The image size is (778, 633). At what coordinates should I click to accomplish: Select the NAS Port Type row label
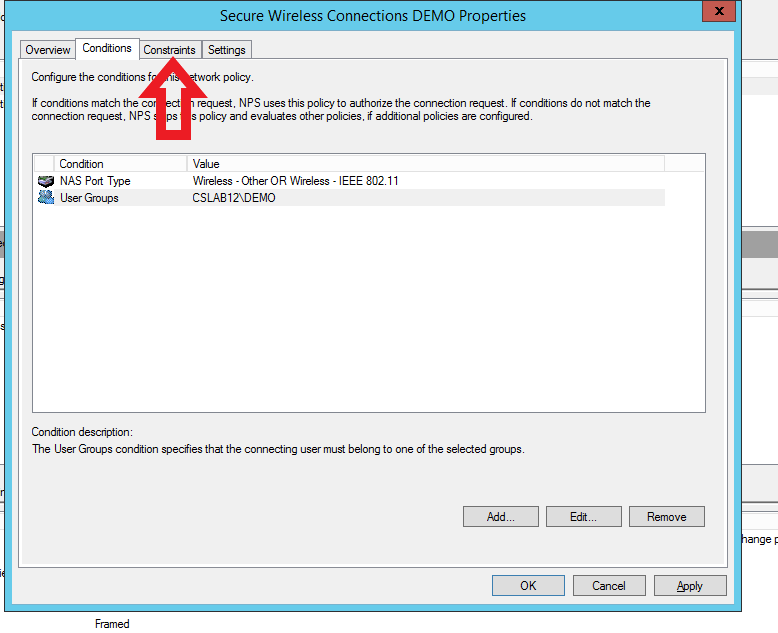95,181
